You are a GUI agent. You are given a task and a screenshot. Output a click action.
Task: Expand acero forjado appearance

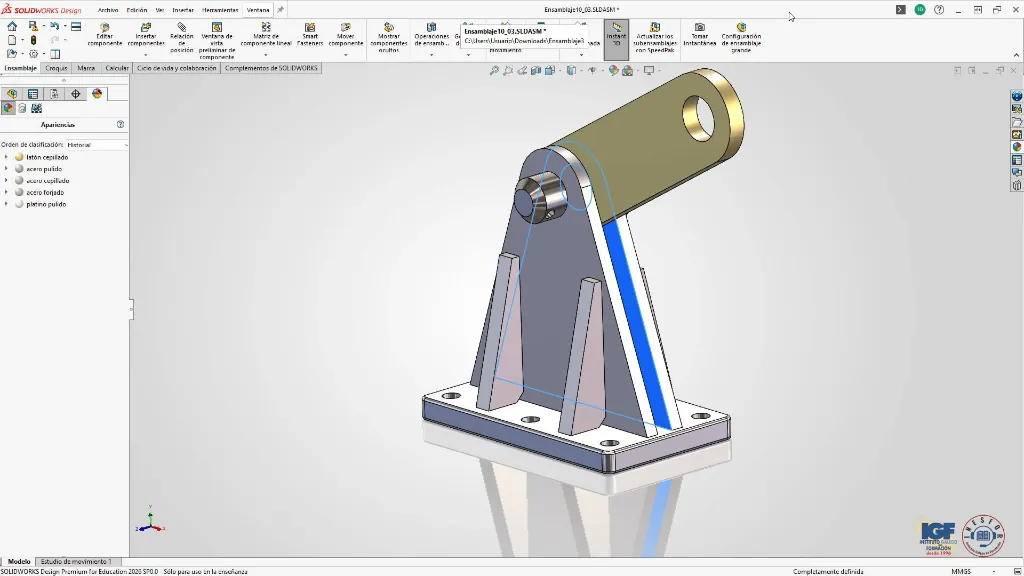[x=7, y=193]
